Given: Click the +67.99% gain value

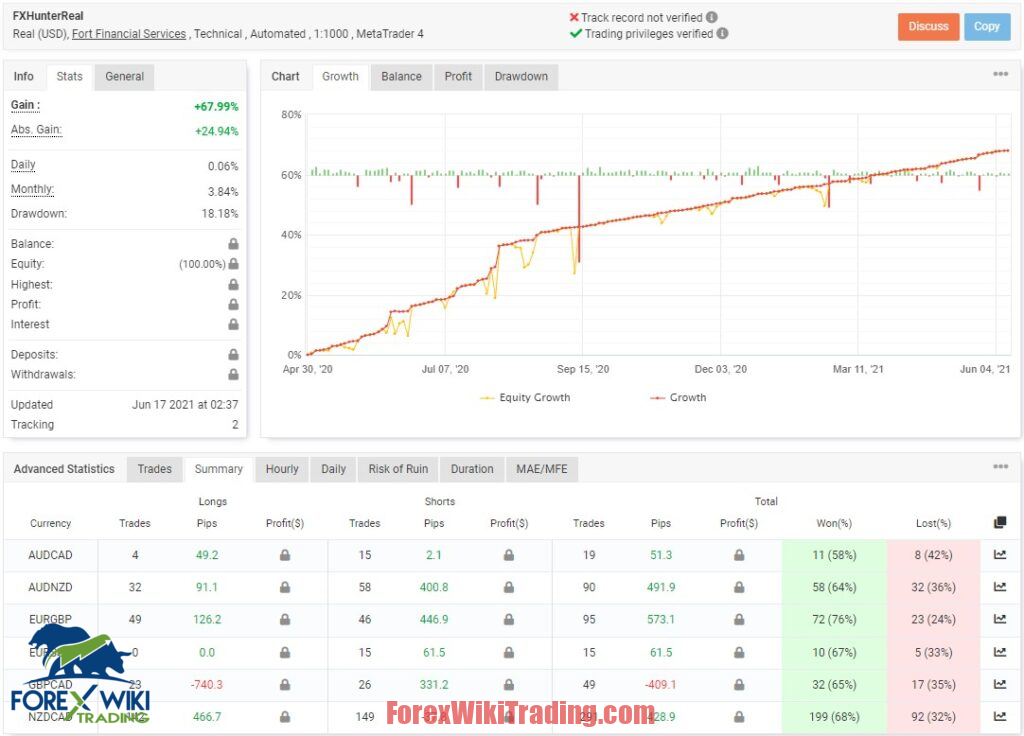Looking at the screenshot, I should [x=216, y=106].
